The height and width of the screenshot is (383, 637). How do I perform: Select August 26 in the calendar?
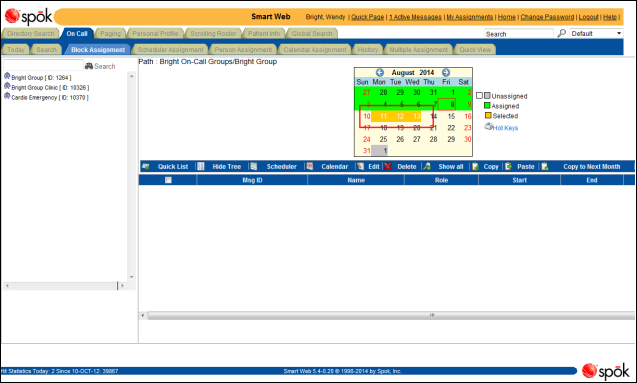[x=400, y=139]
